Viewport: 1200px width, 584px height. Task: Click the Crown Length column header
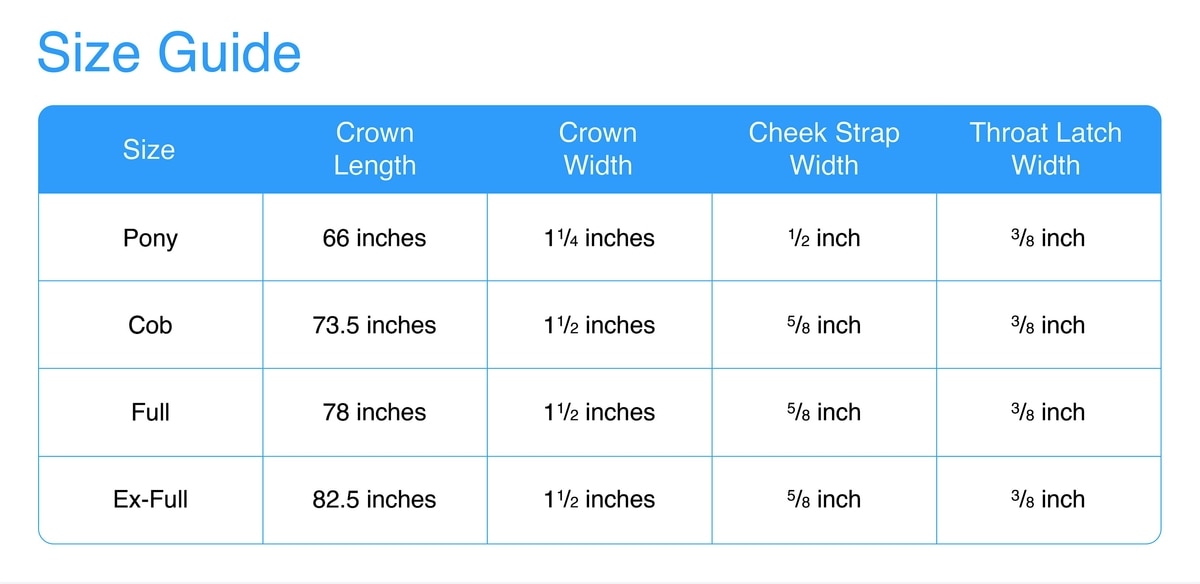[x=374, y=150]
